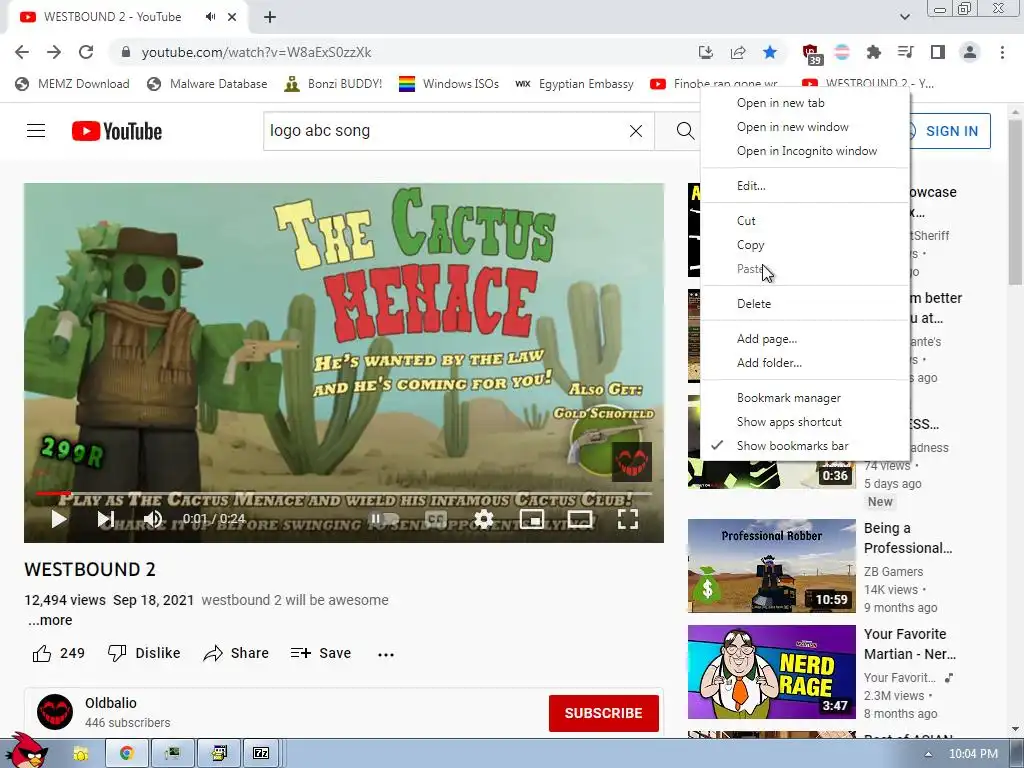Reload the YouTube page
This screenshot has height=768, width=1024.
86,52
